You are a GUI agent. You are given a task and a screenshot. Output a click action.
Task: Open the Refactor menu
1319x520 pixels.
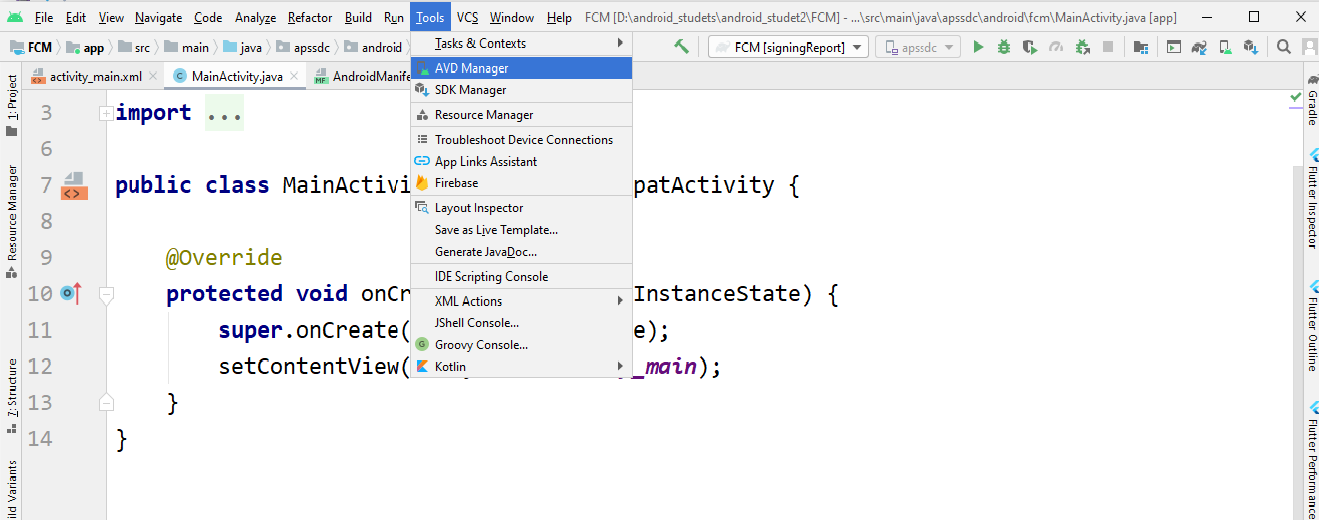coord(310,17)
